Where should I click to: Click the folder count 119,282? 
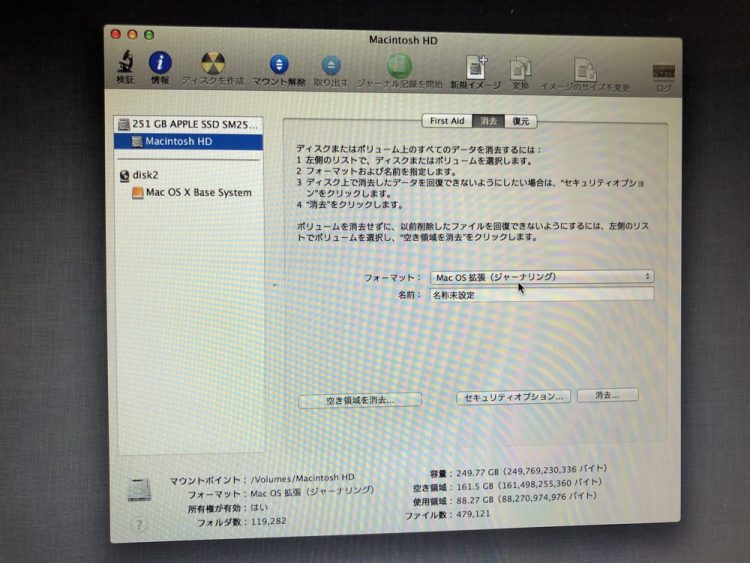(x=268, y=521)
